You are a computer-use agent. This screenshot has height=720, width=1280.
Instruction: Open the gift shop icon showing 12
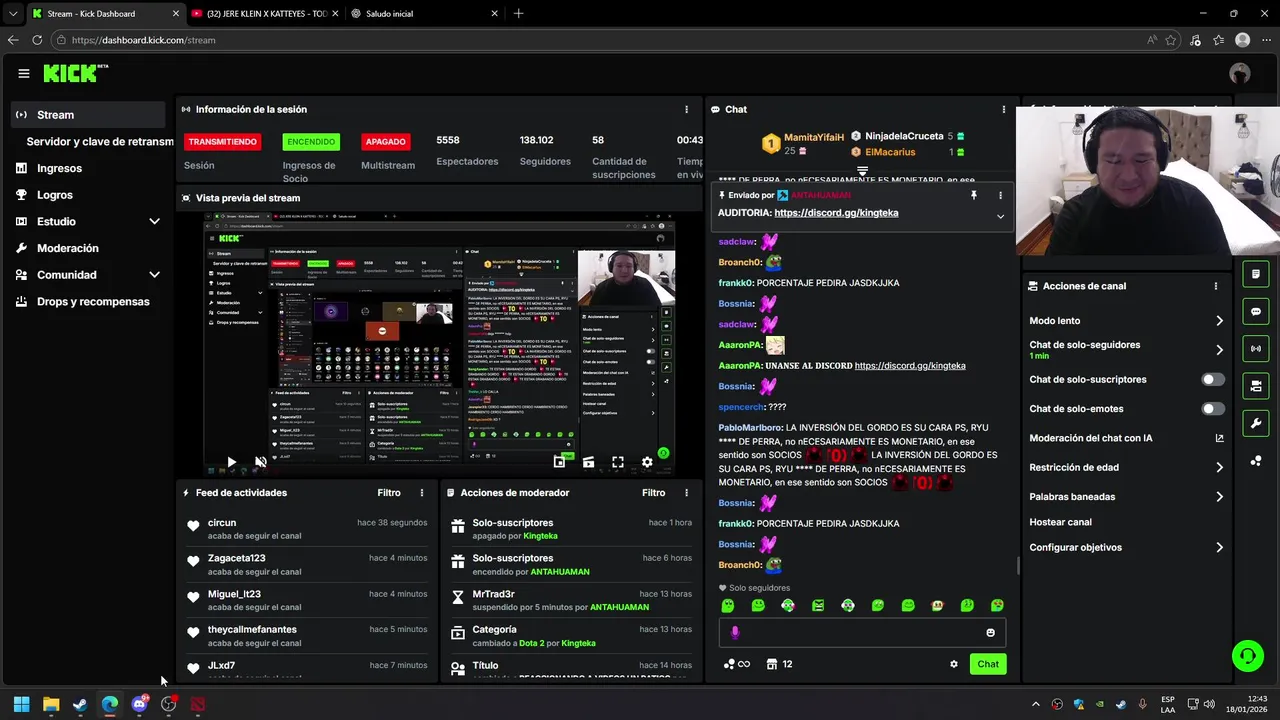pyautogui.click(x=779, y=664)
